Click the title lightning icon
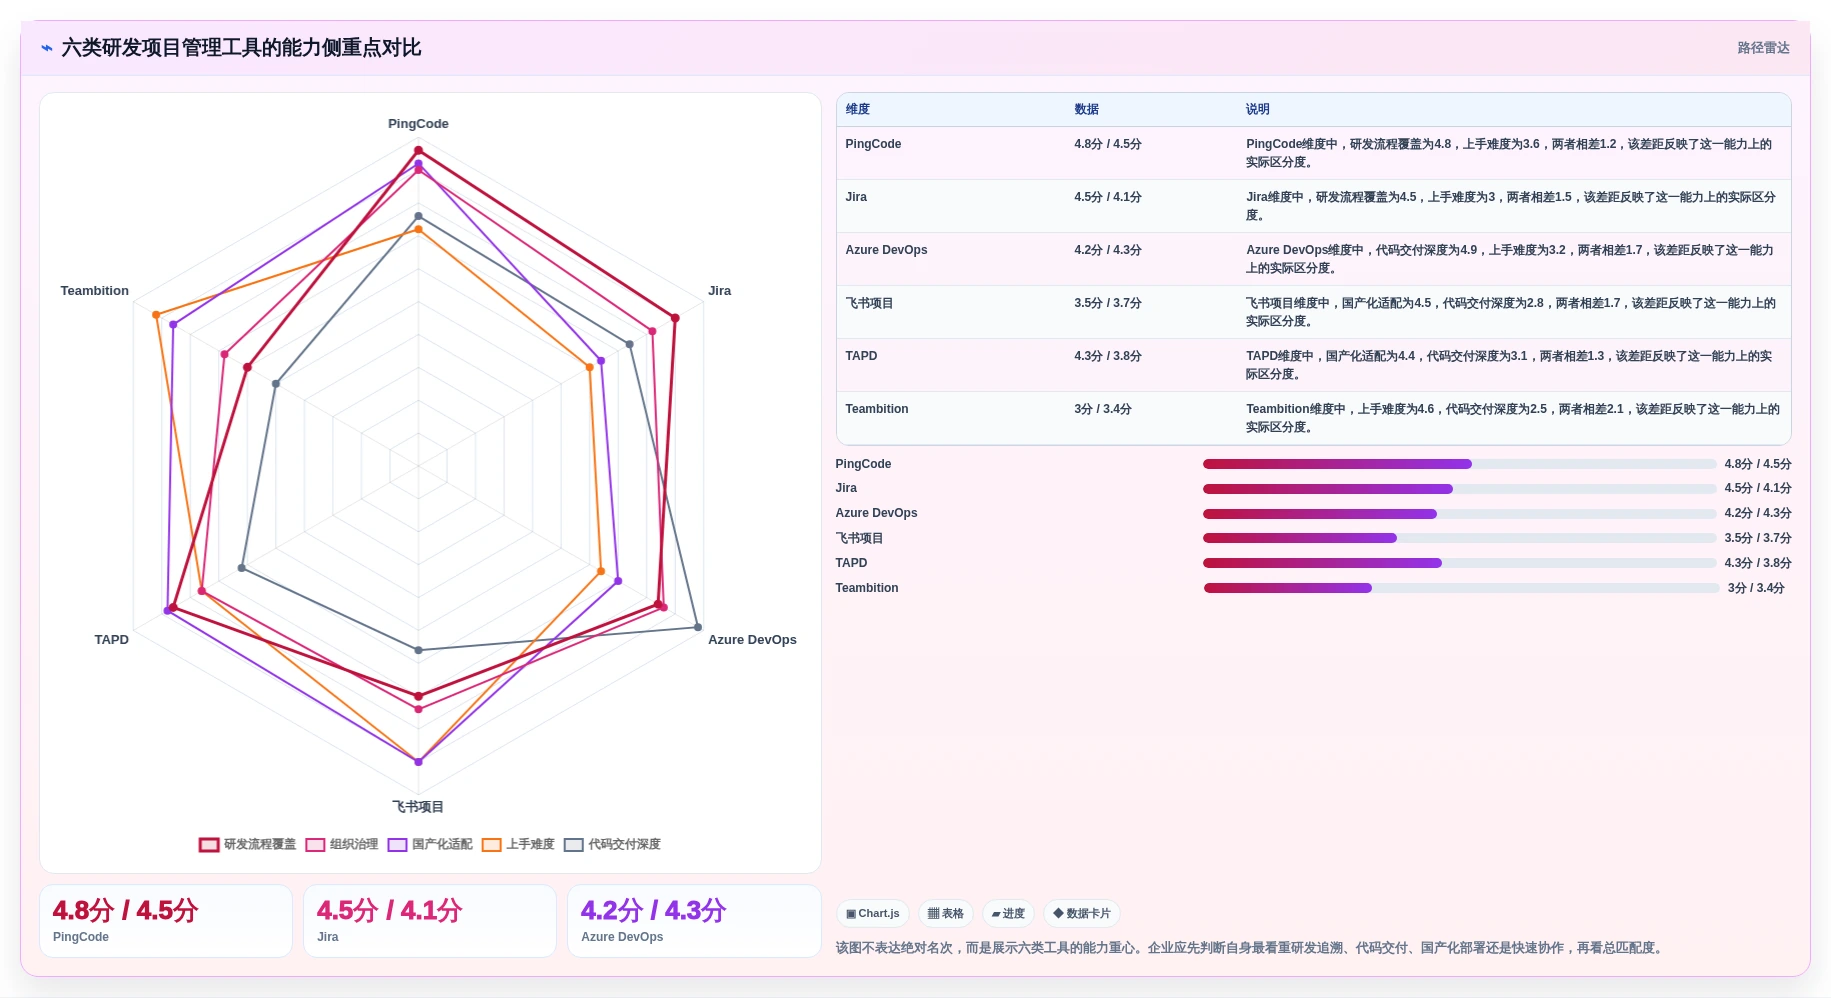This screenshot has height=998, width=1831. (x=47, y=48)
